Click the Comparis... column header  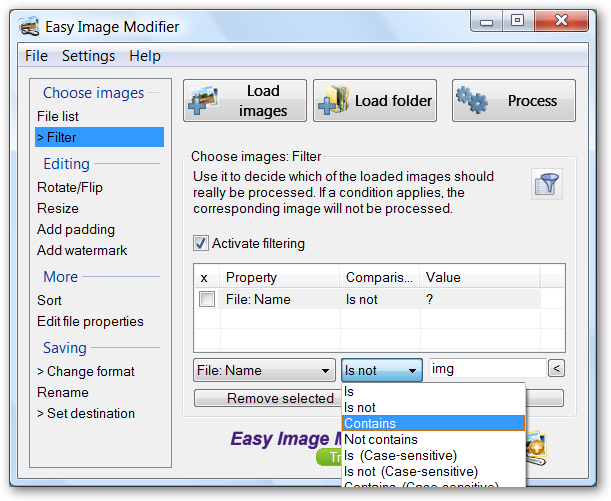380,277
